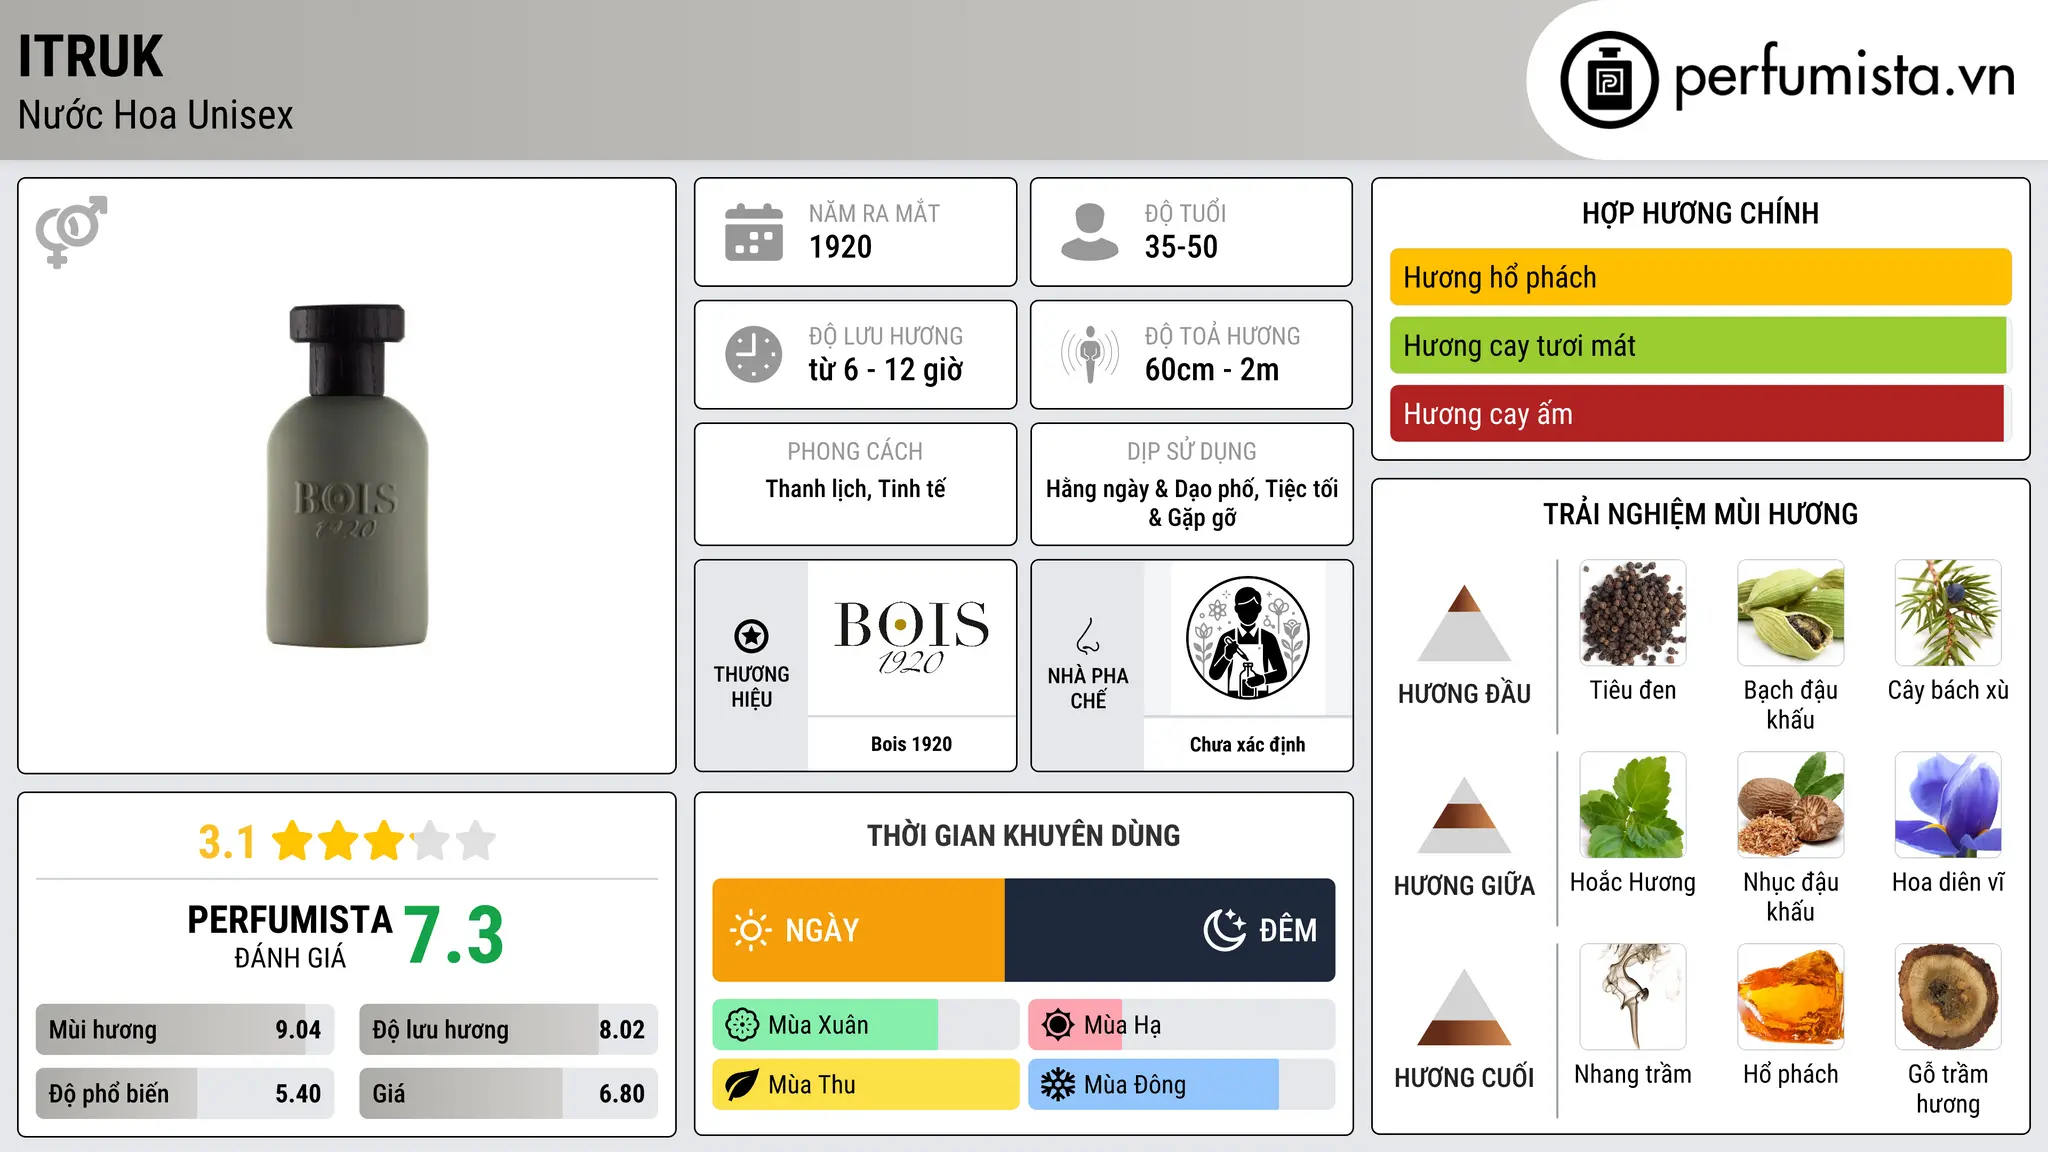
Task: Click the age range value 35-50
Action: (x=1181, y=247)
